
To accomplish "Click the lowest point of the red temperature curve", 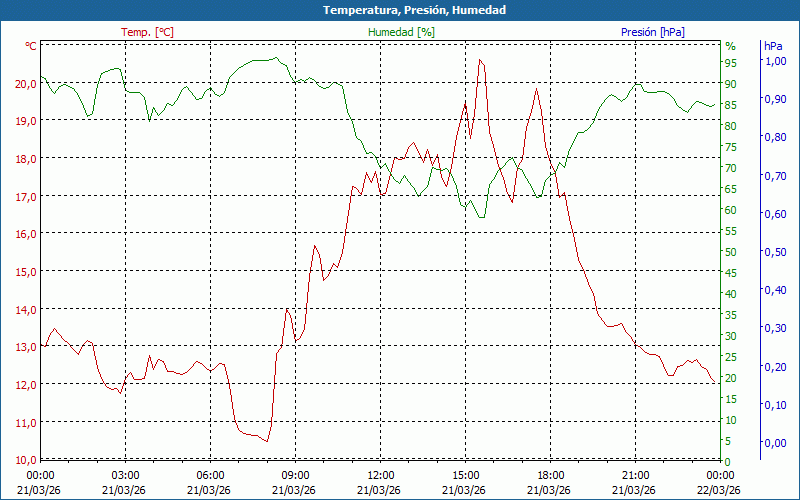I will point(266,441).
